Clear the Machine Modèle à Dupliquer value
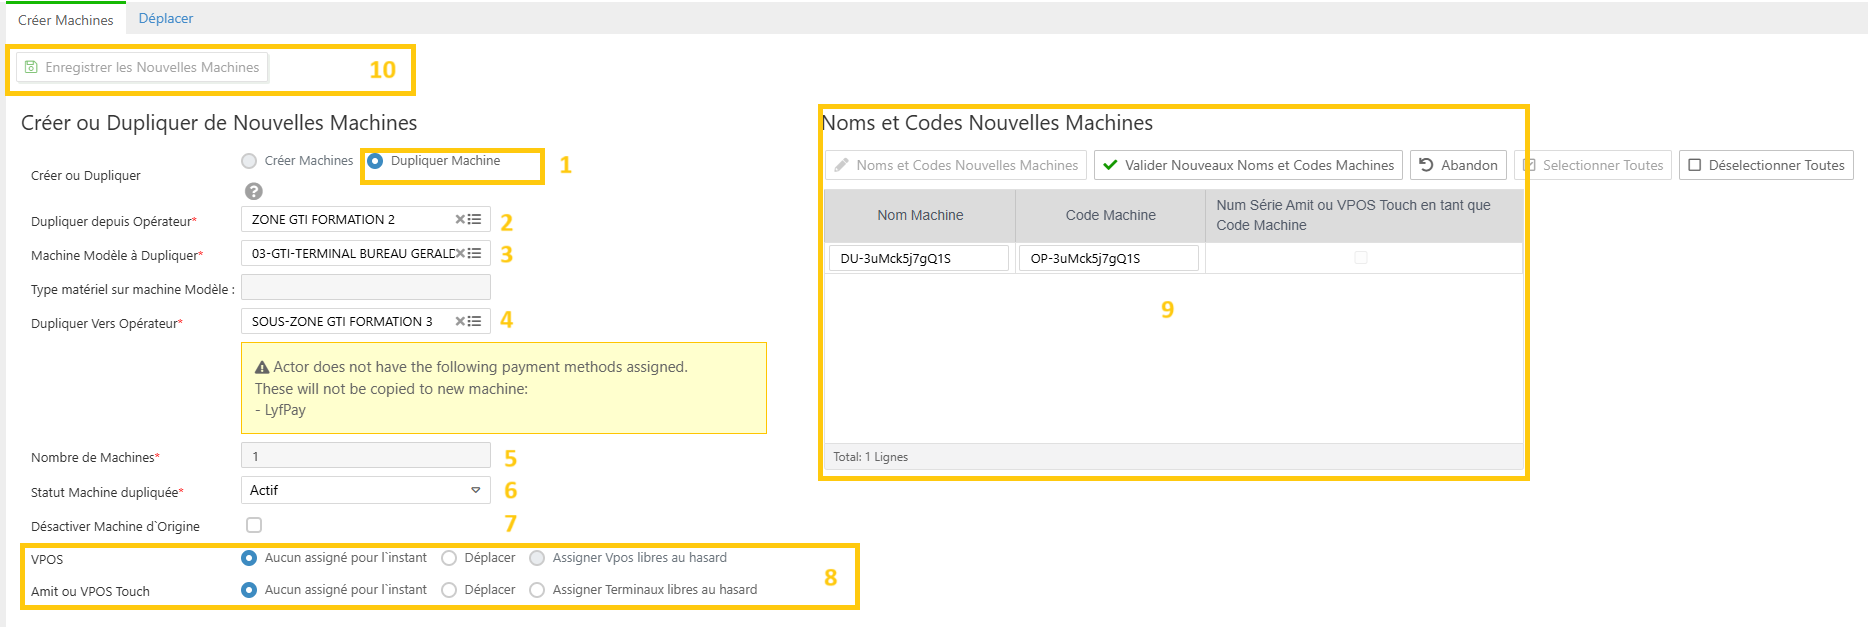The image size is (1868, 627). click(460, 254)
